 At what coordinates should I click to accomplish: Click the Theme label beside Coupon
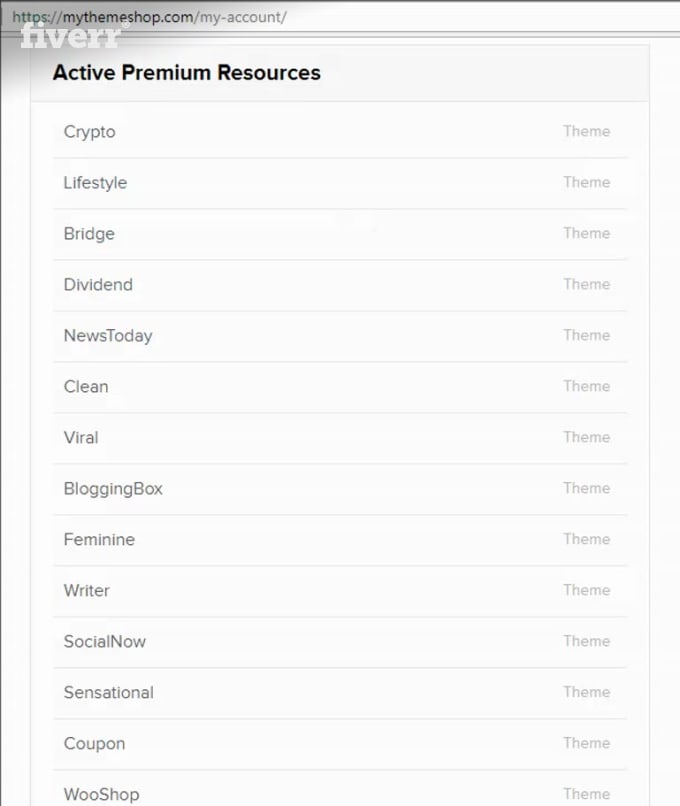586,743
